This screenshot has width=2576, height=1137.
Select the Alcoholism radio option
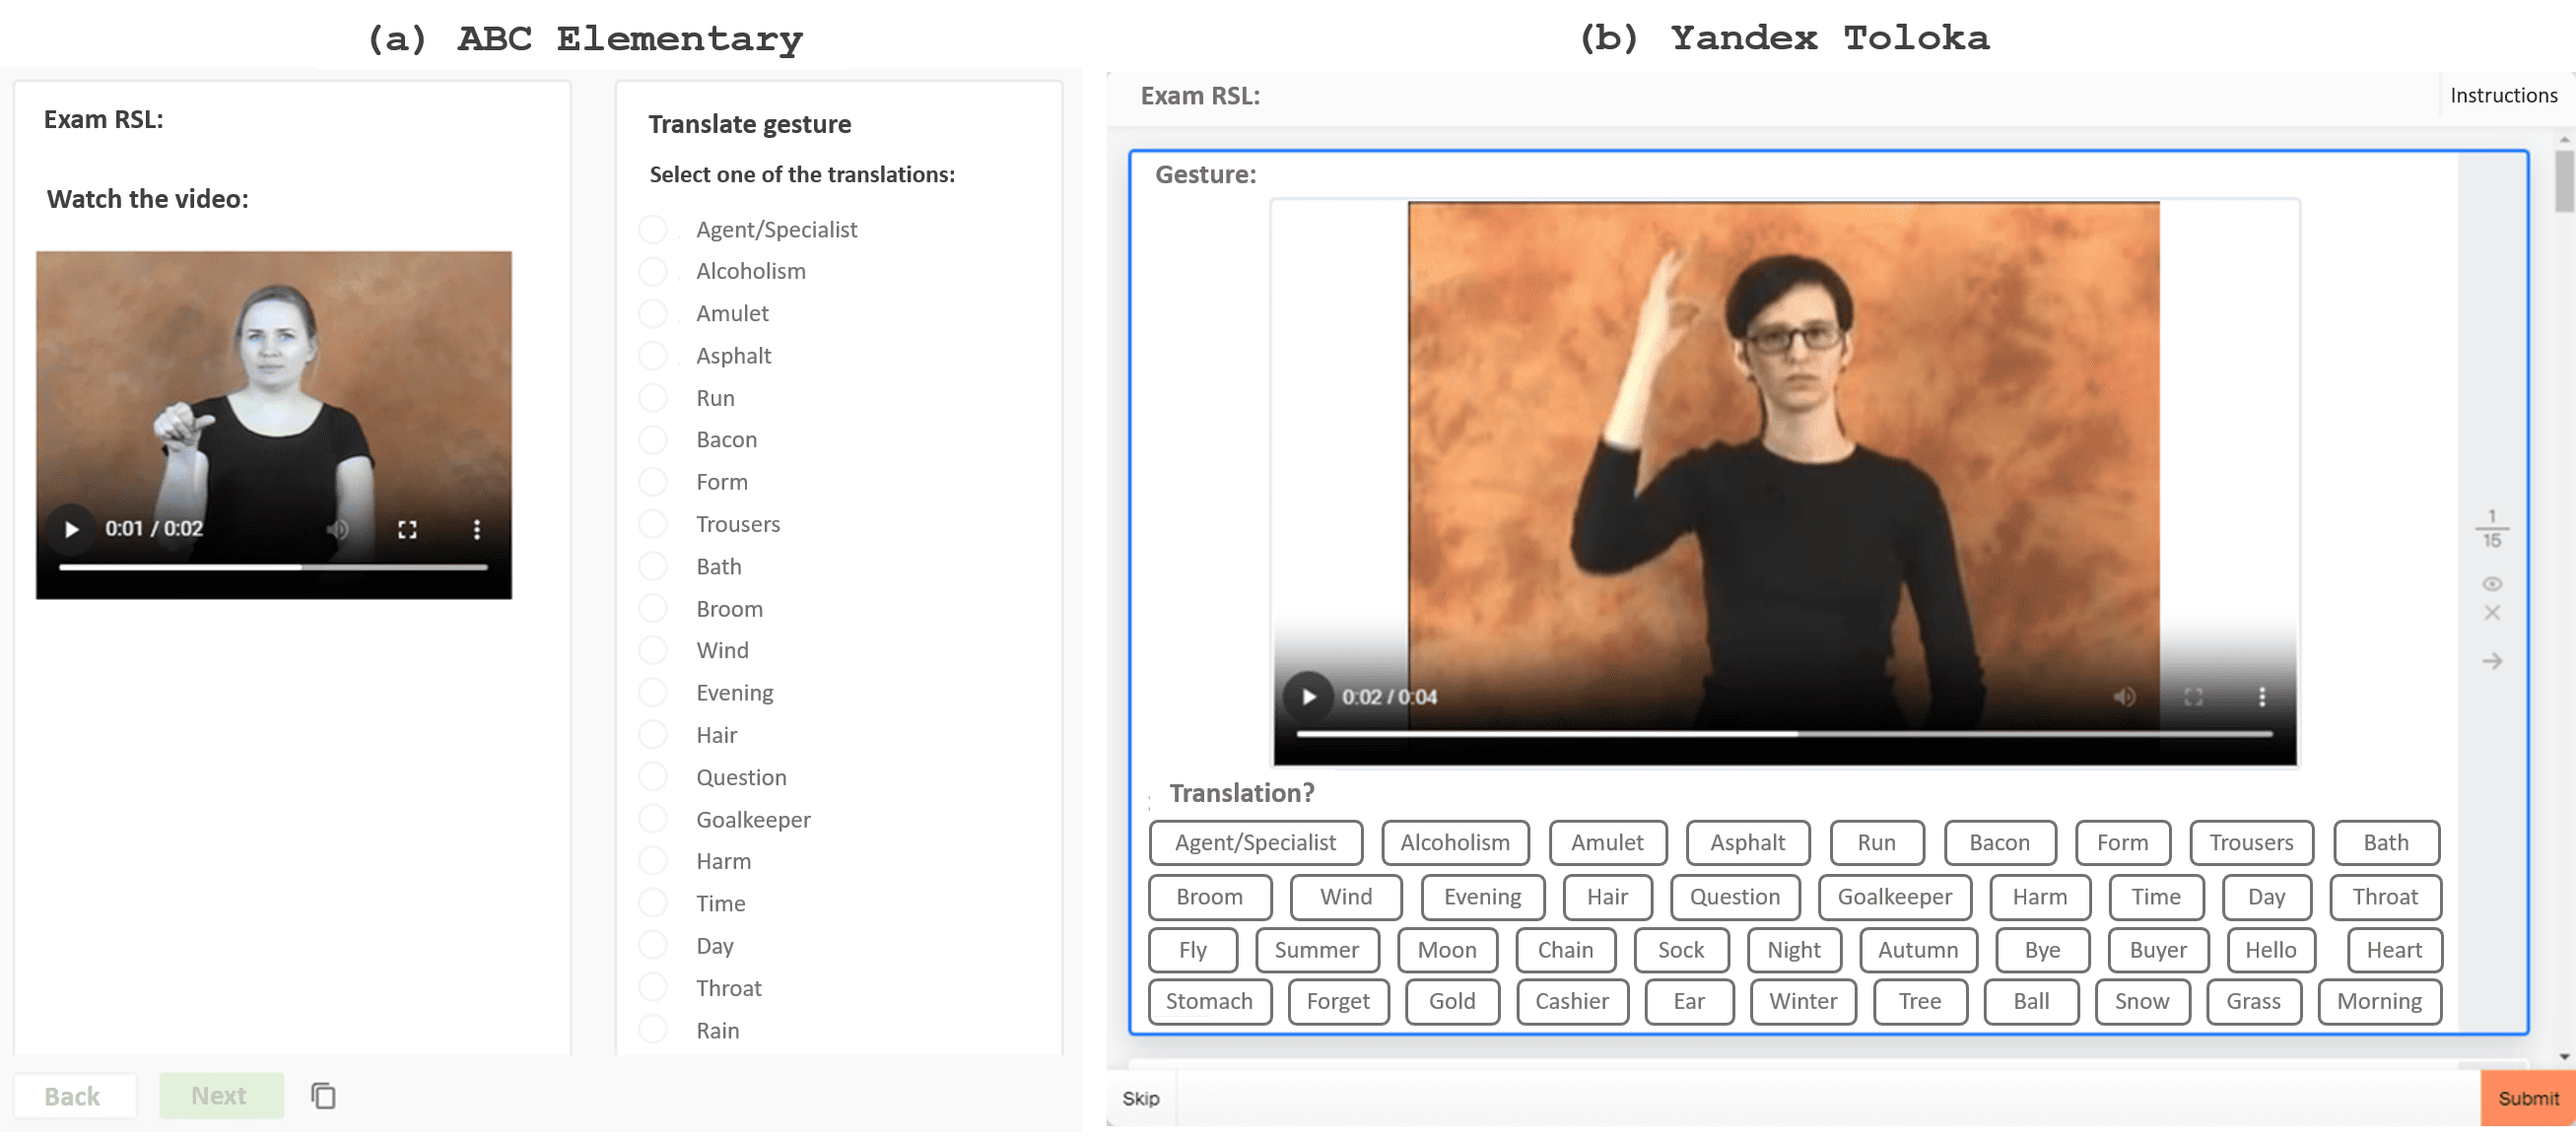653,271
